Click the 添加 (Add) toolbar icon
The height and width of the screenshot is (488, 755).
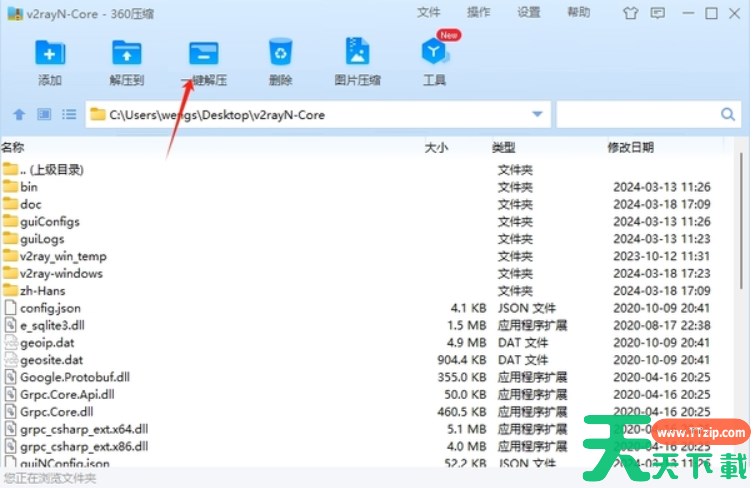tap(49, 54)
